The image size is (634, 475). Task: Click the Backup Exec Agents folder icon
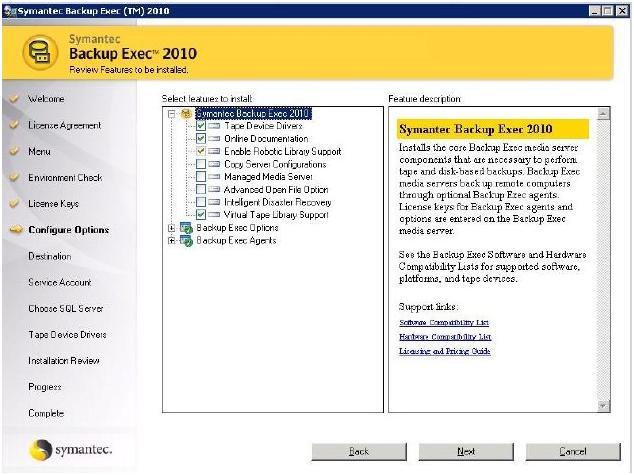pos(186,241)
